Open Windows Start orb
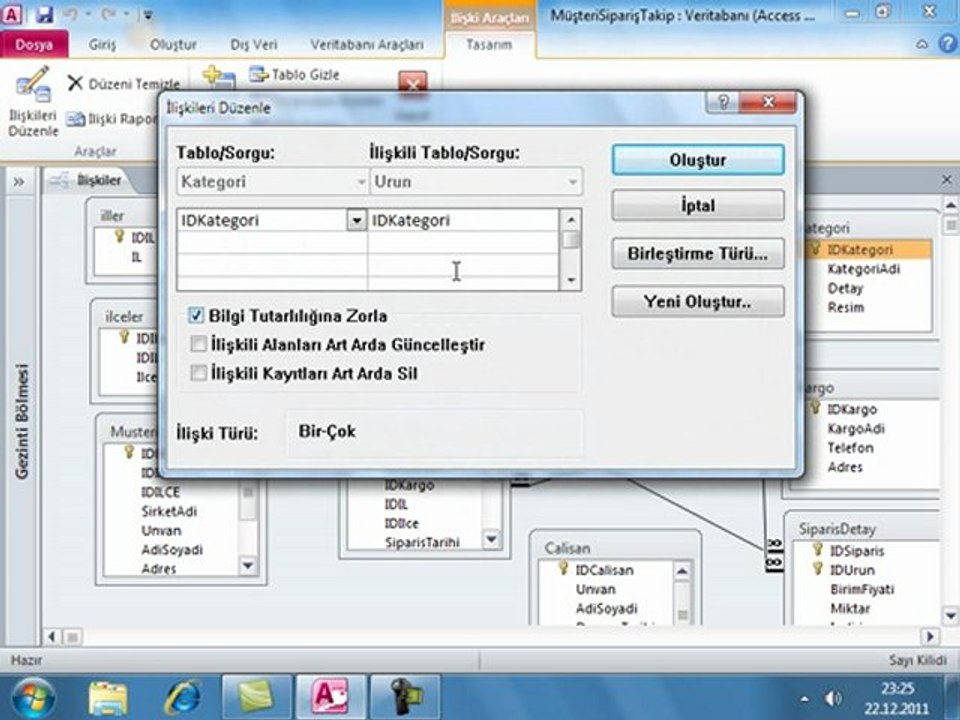Image resolution: width=960 pixels, height=720 pixels. [32, 697]
